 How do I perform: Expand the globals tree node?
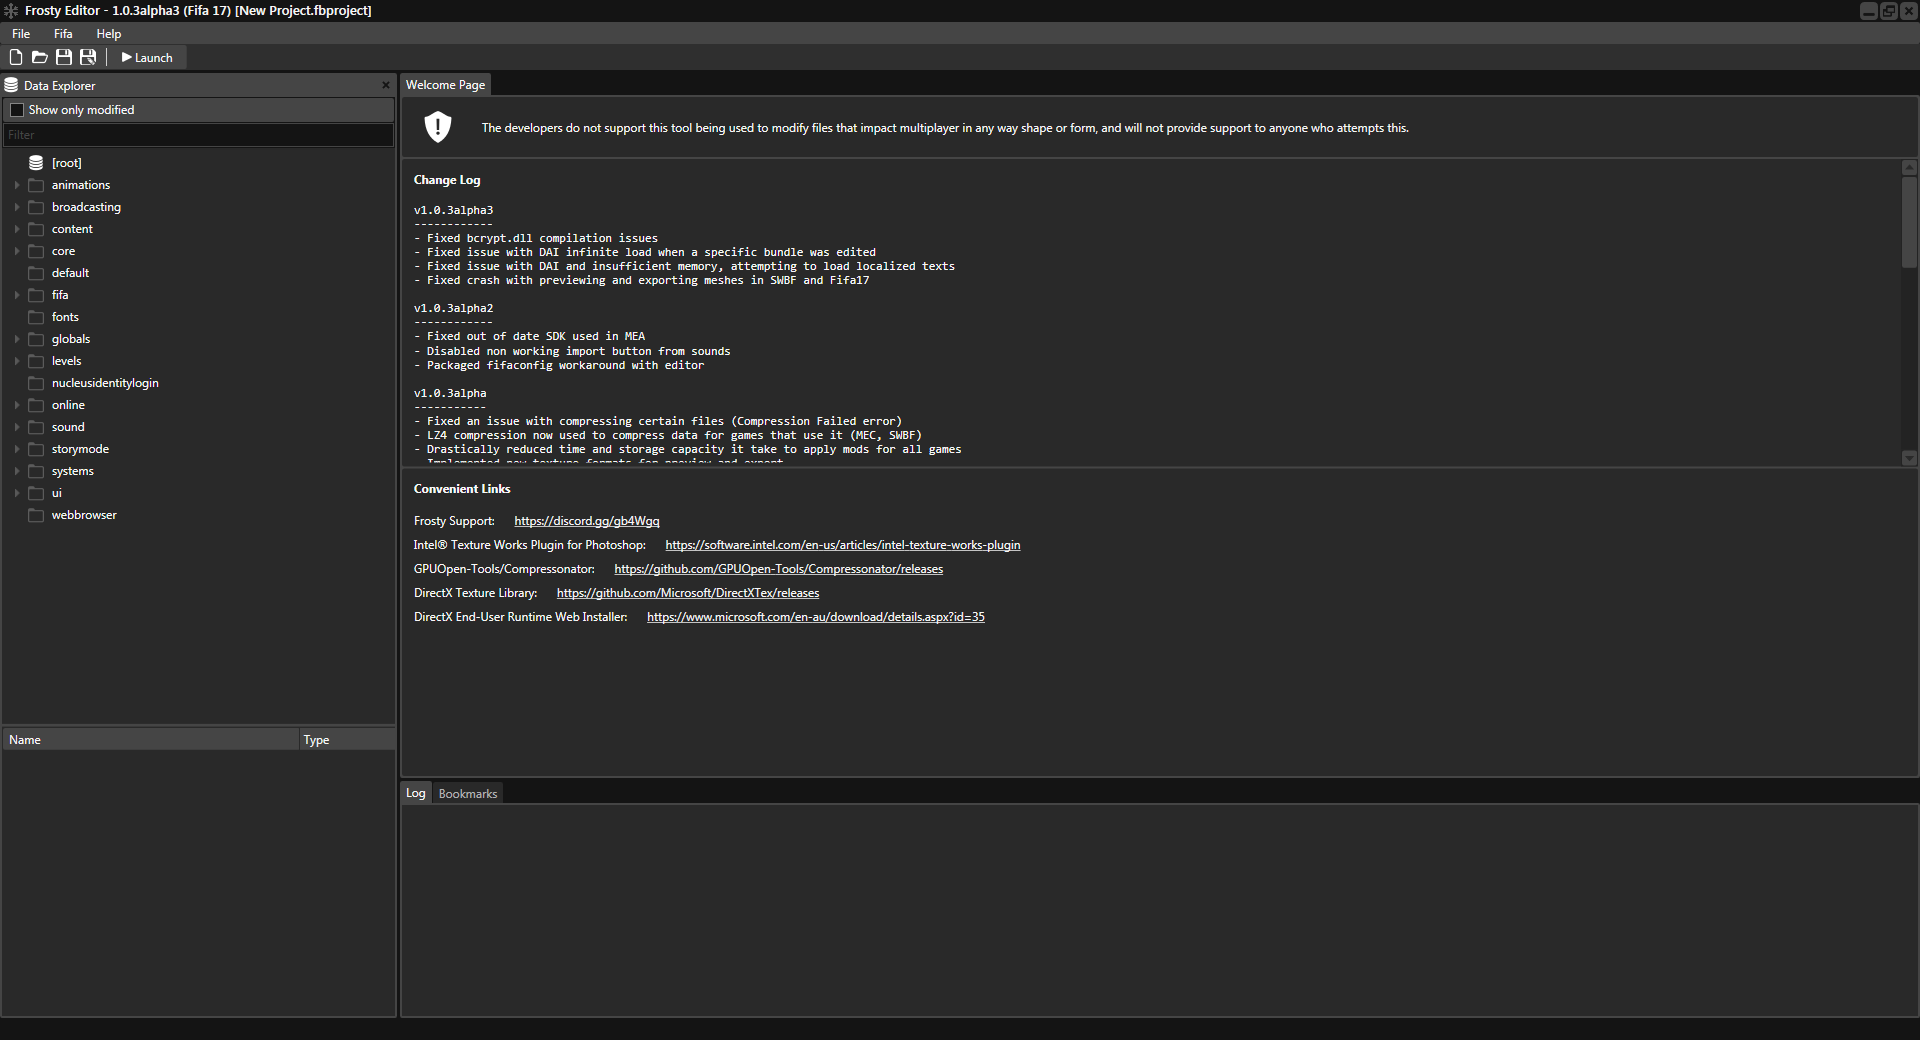pos(17,339)
